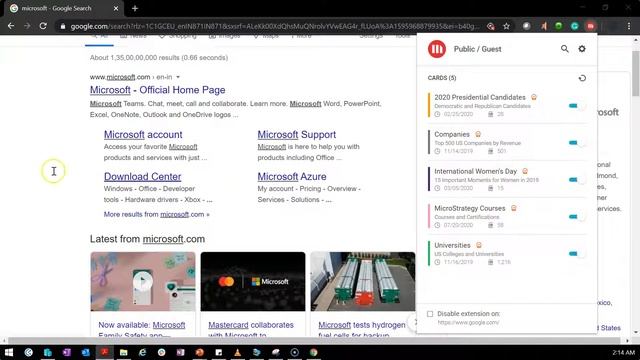Go back to the previous page
The height and width of the screenshot is (360, 640).
(x=11, y=26)
